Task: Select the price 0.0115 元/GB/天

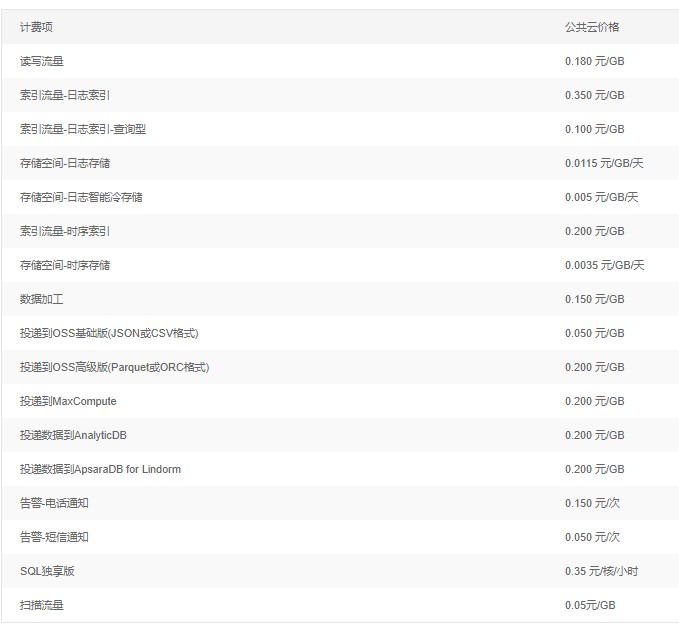Action: pos(604,163)
